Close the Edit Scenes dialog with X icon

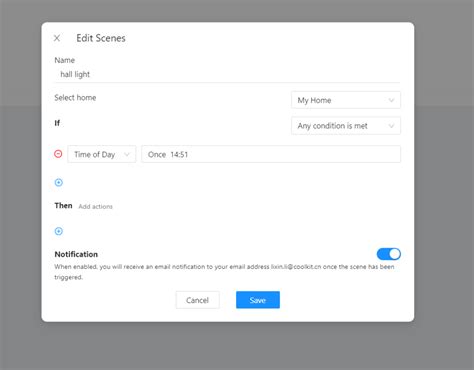click(57, 38)
